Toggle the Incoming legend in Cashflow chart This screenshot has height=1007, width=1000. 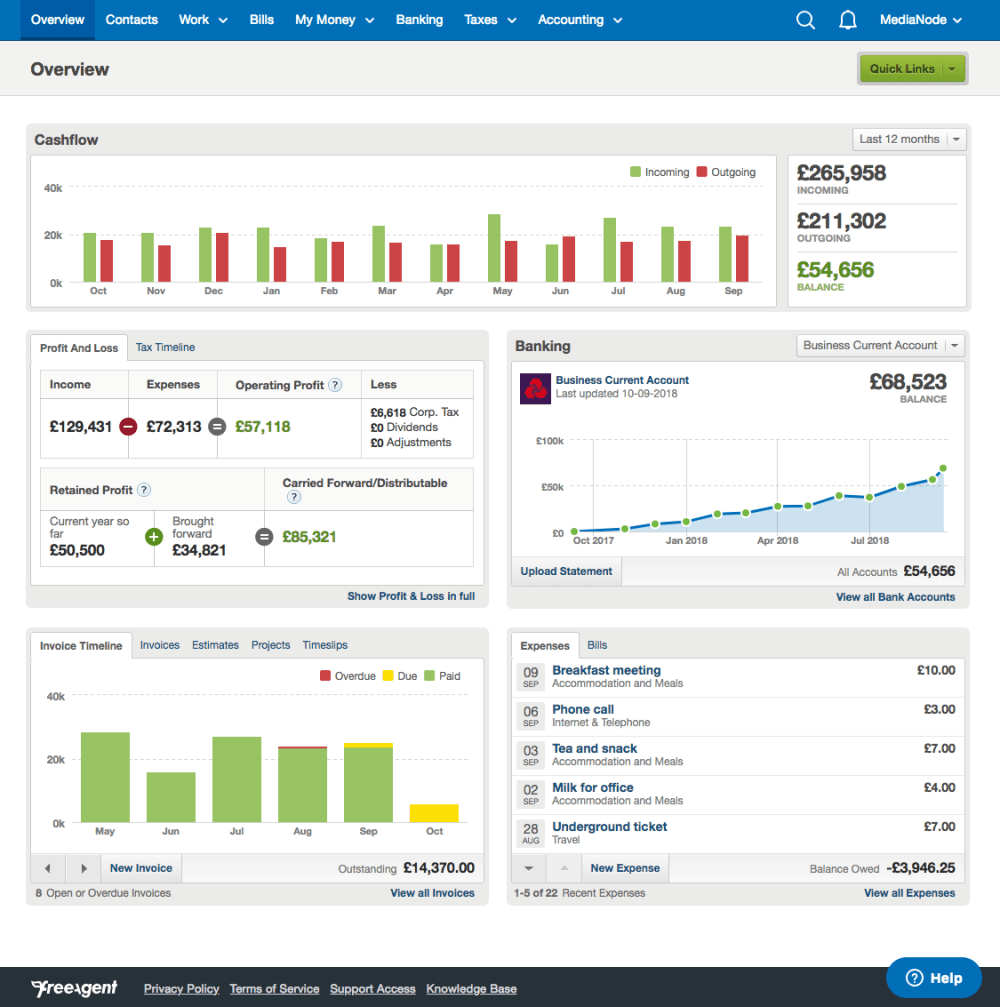(x=659, y=172)
